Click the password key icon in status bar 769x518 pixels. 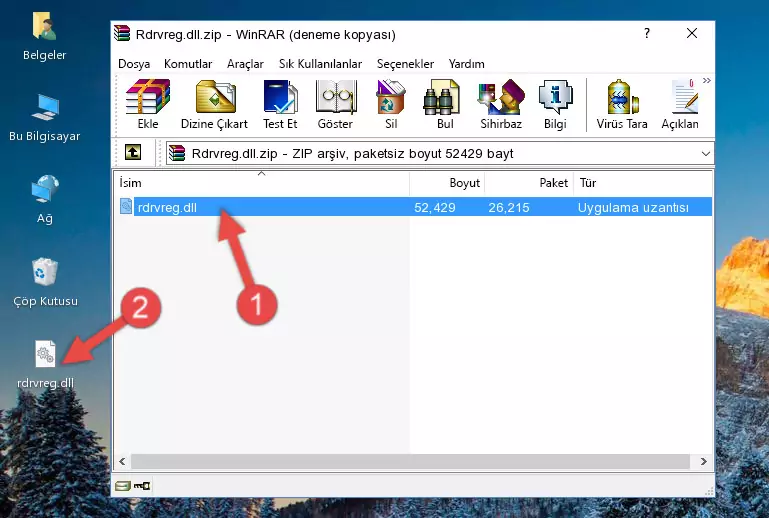tap(142, 486)
